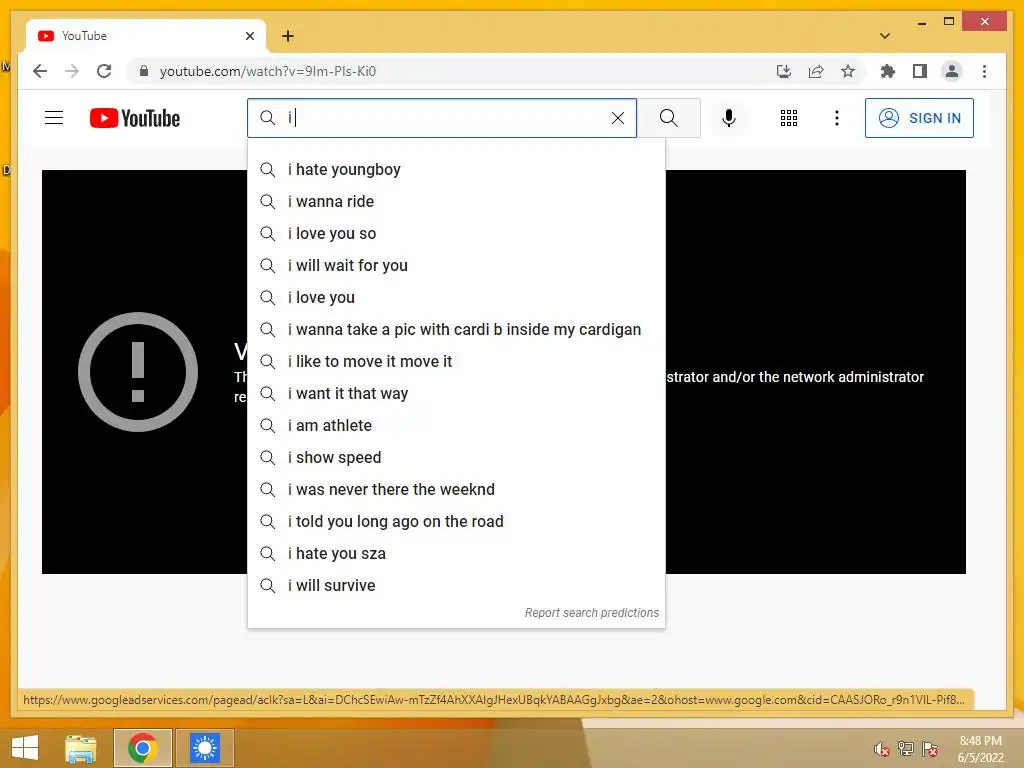Select suggestion 'i show speed'

(x=456, y=458)
